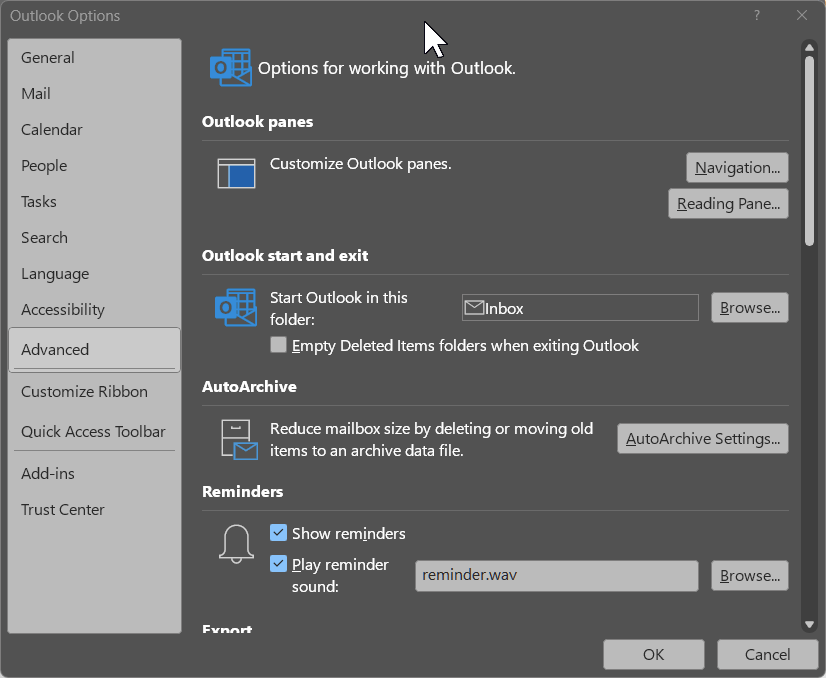Viewport: 826px width, 678px height.
Task: Go to the People options category
Action: [95, 165]
